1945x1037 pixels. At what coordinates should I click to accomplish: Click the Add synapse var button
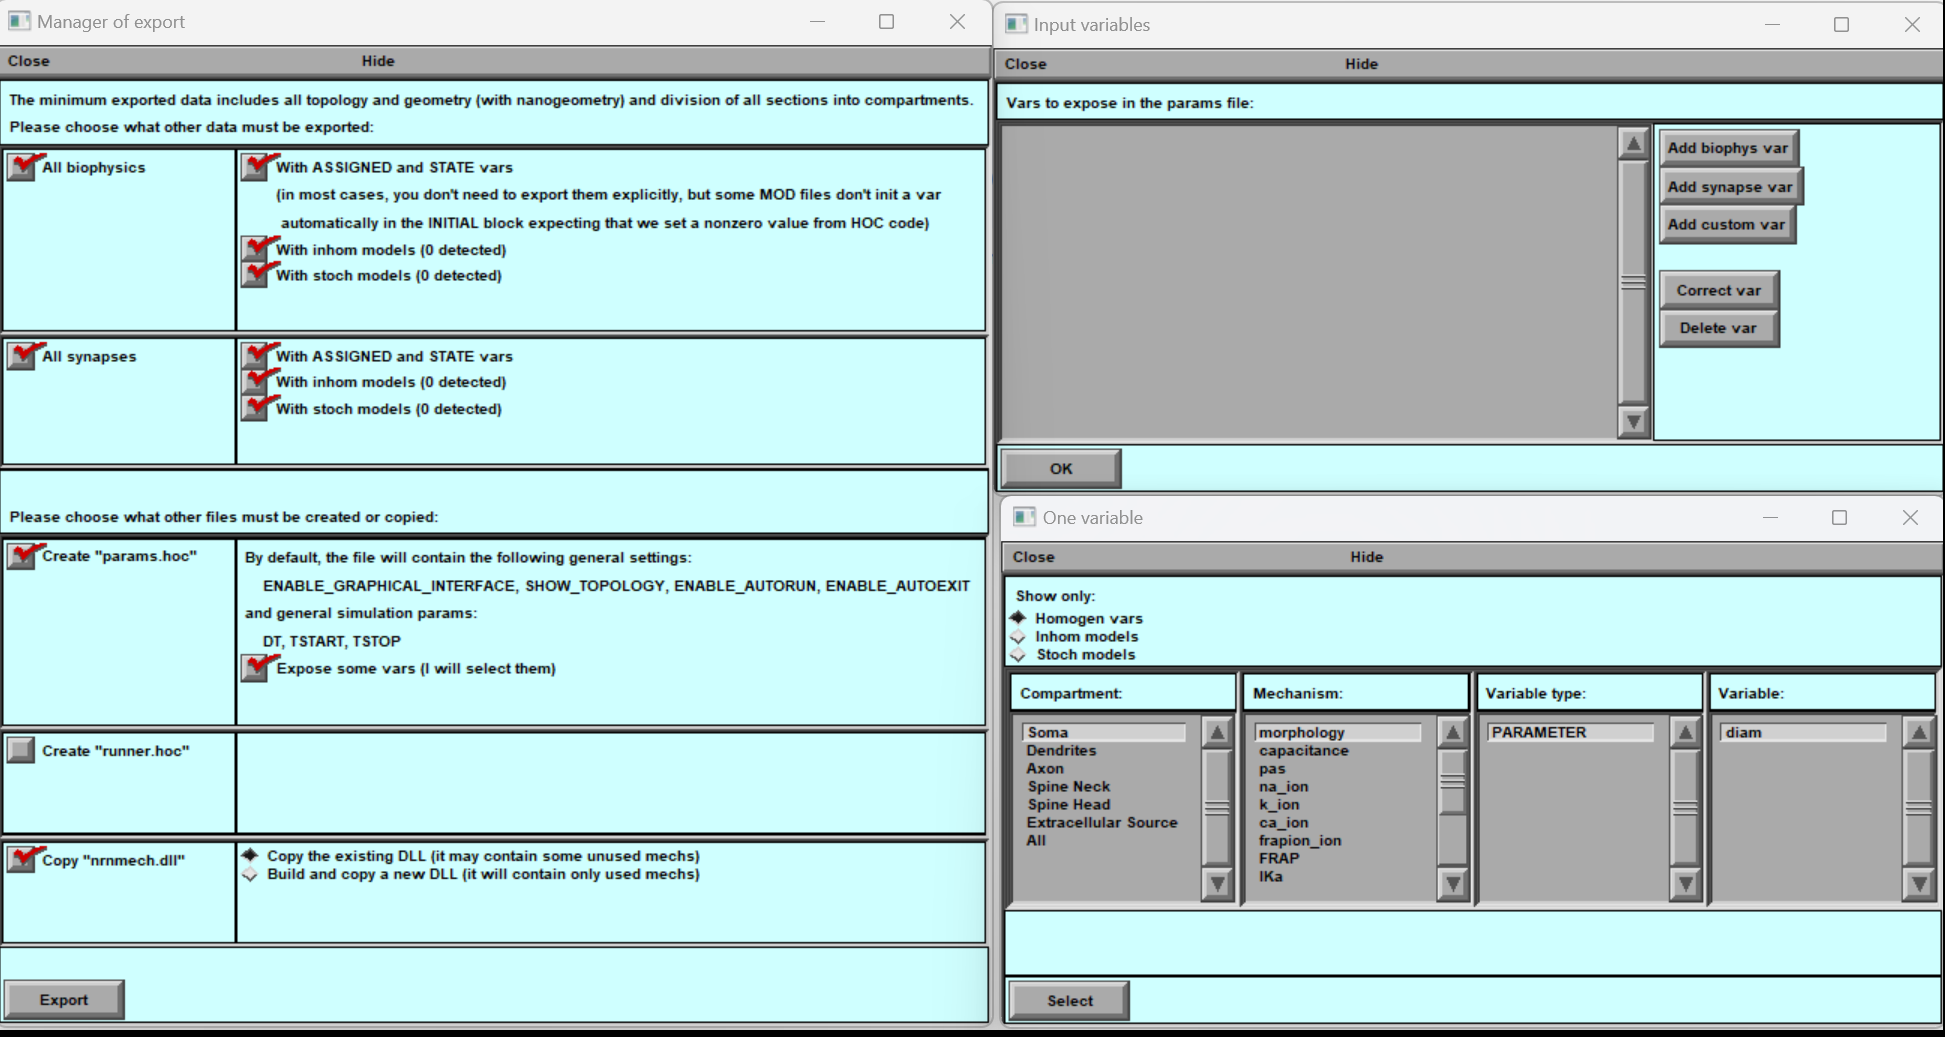point(1729,187)
